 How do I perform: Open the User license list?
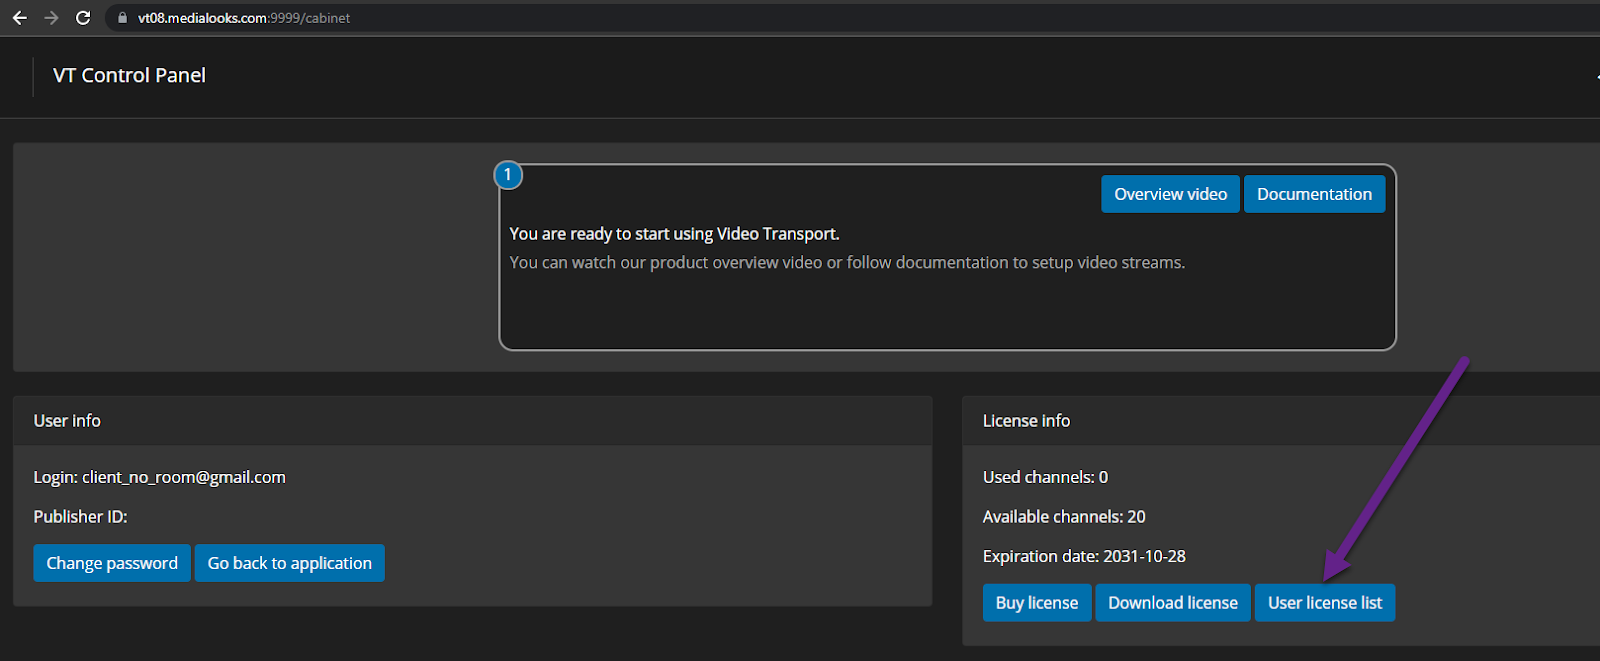(1324, 603)
